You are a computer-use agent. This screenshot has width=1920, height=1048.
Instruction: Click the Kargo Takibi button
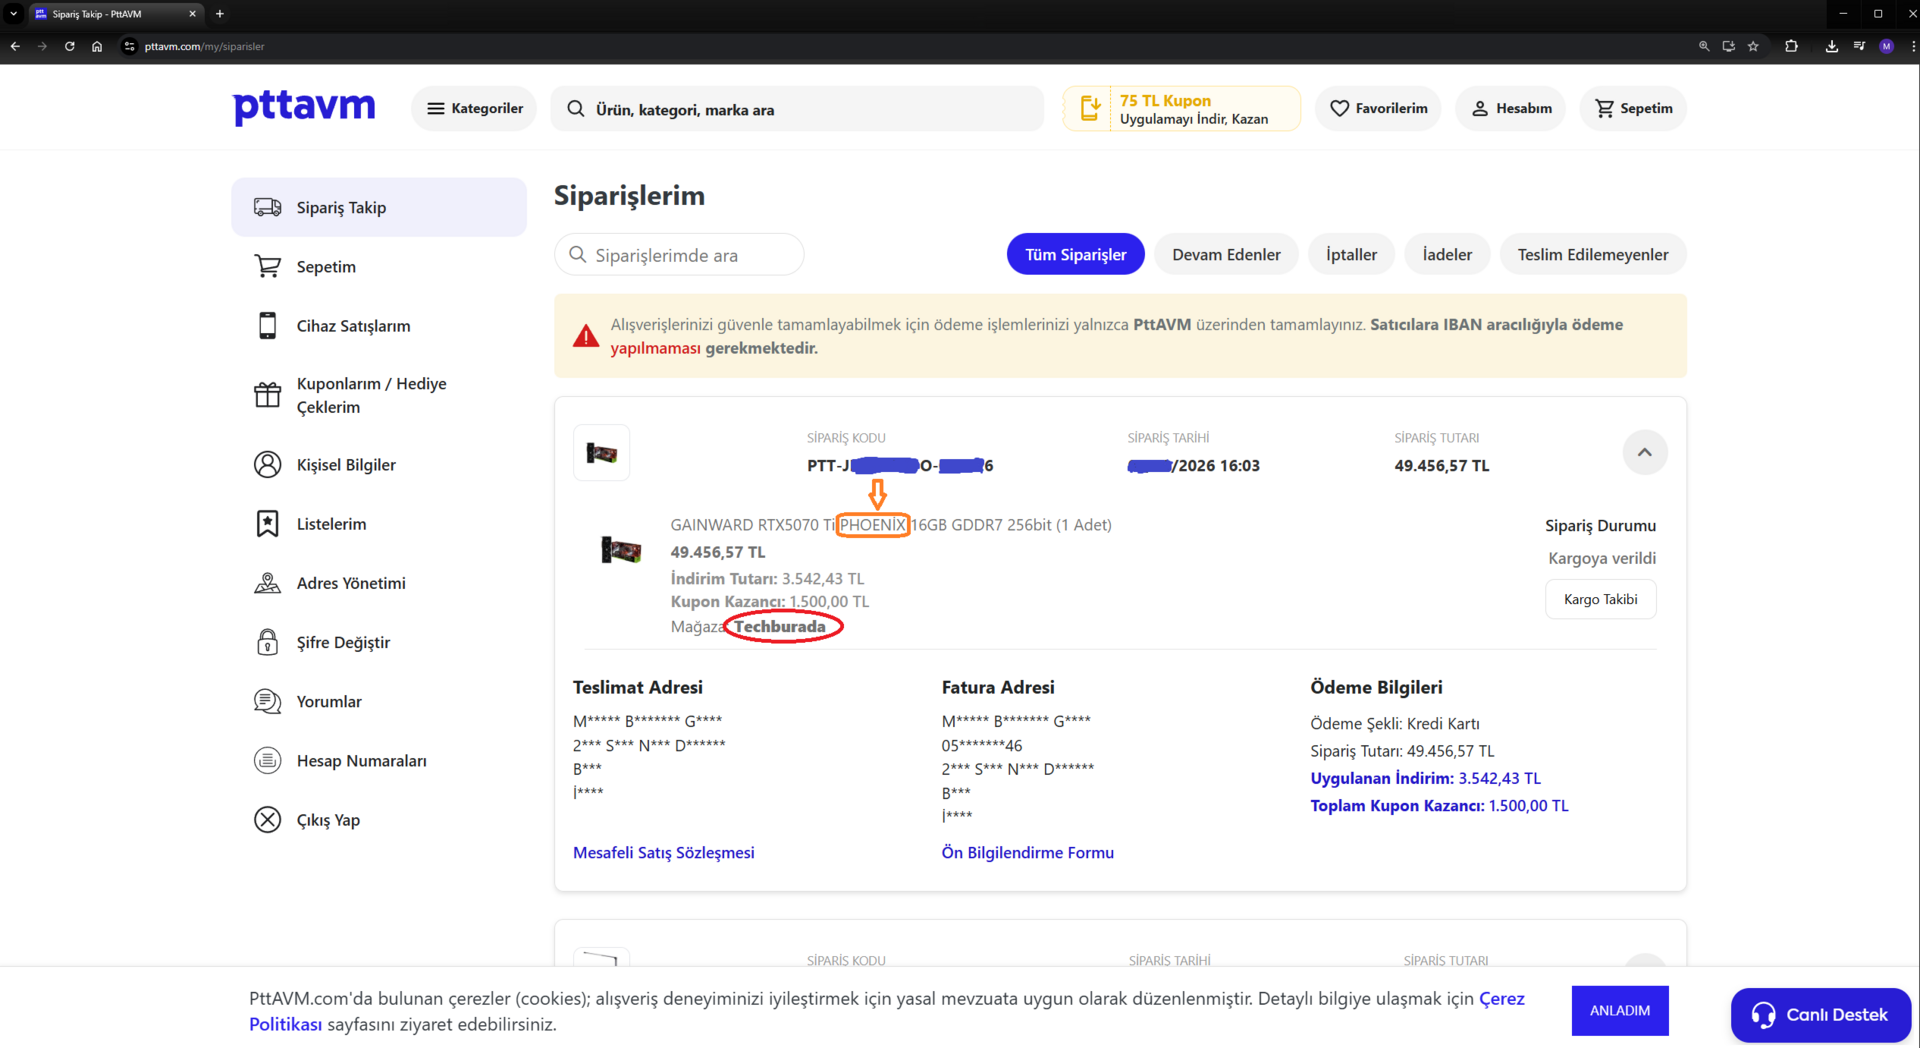[x=1600, y=599]
